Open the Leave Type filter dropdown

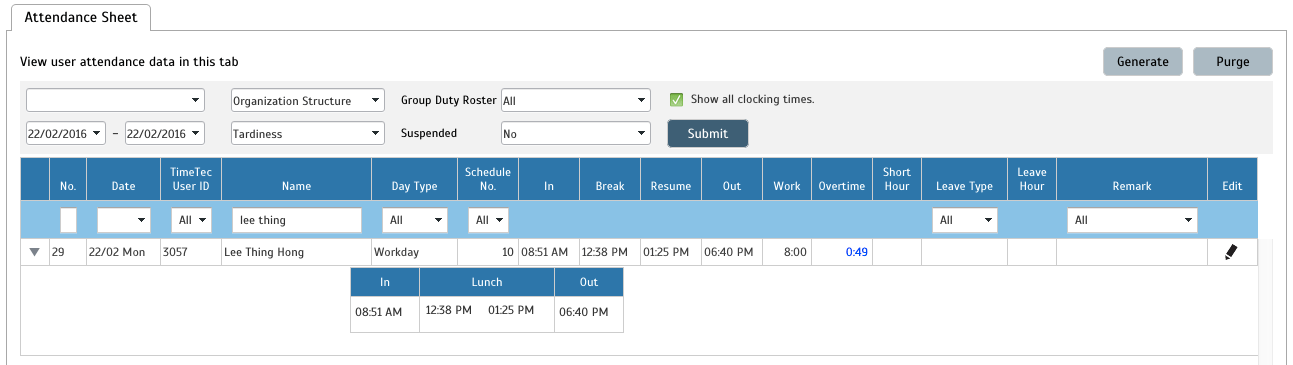coord(964,220)
